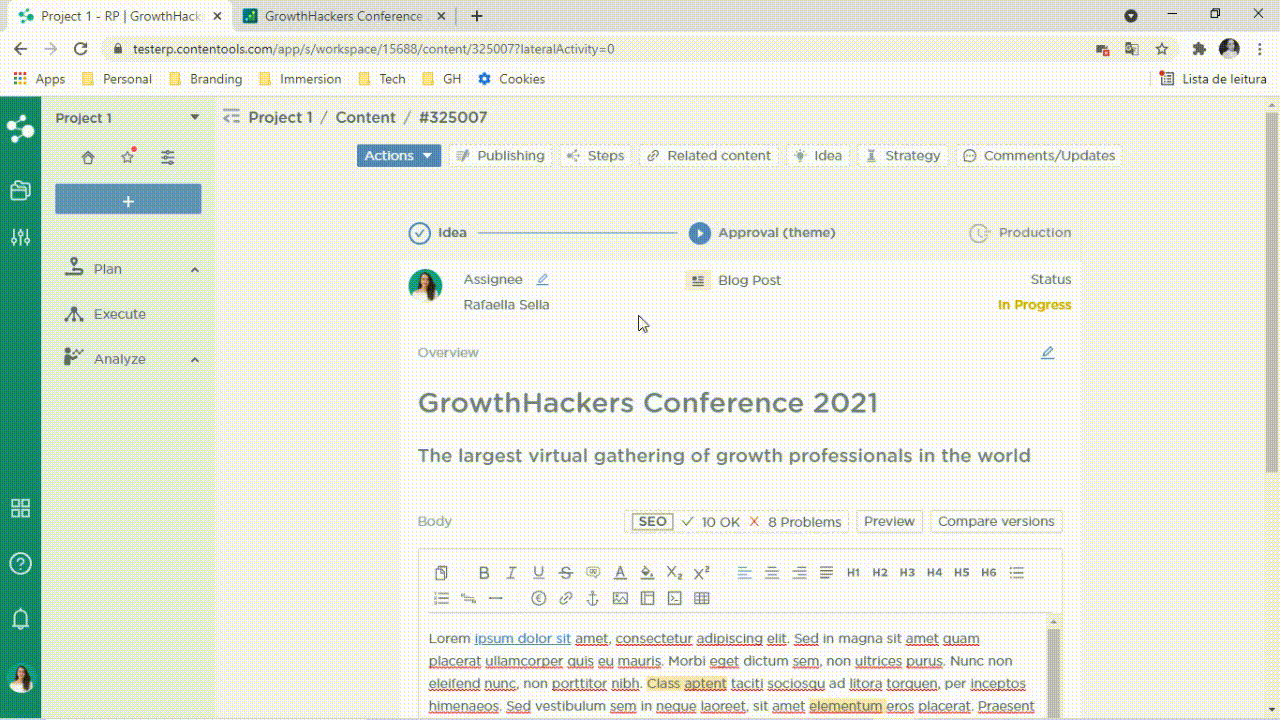Click the blockquote icon in toolbar
The image size is (1280, 720).
593,573
